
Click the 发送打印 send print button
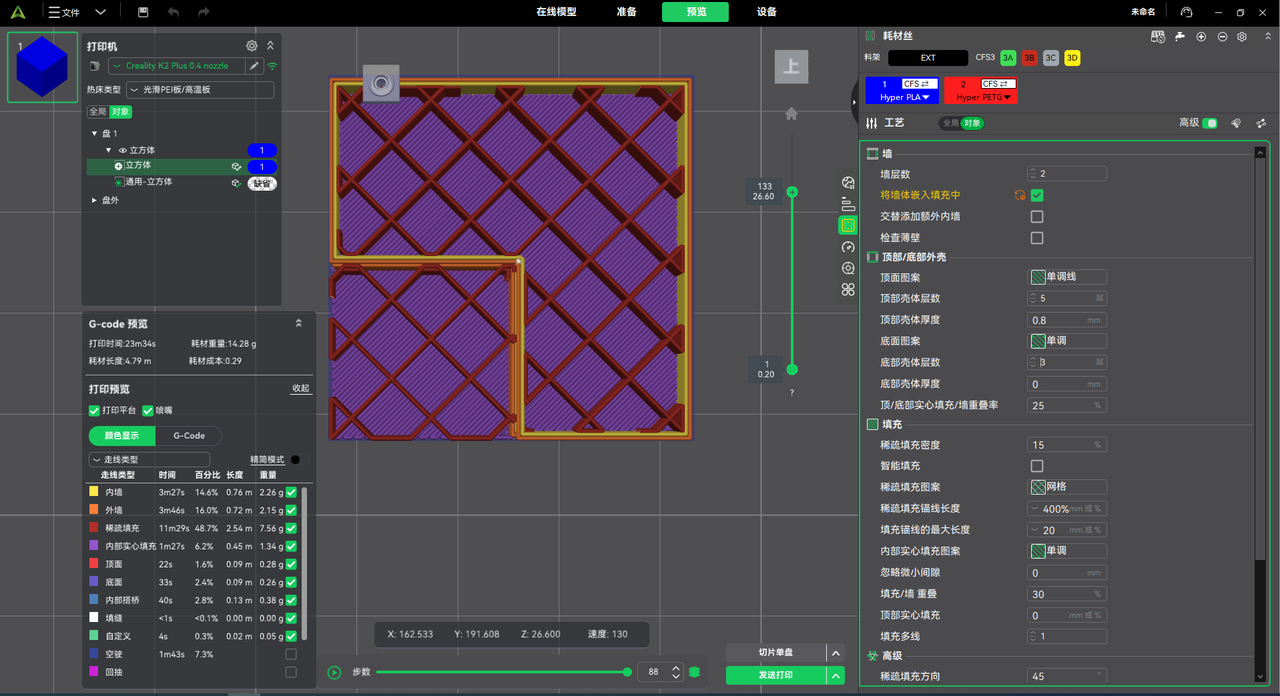pos(776,676)
